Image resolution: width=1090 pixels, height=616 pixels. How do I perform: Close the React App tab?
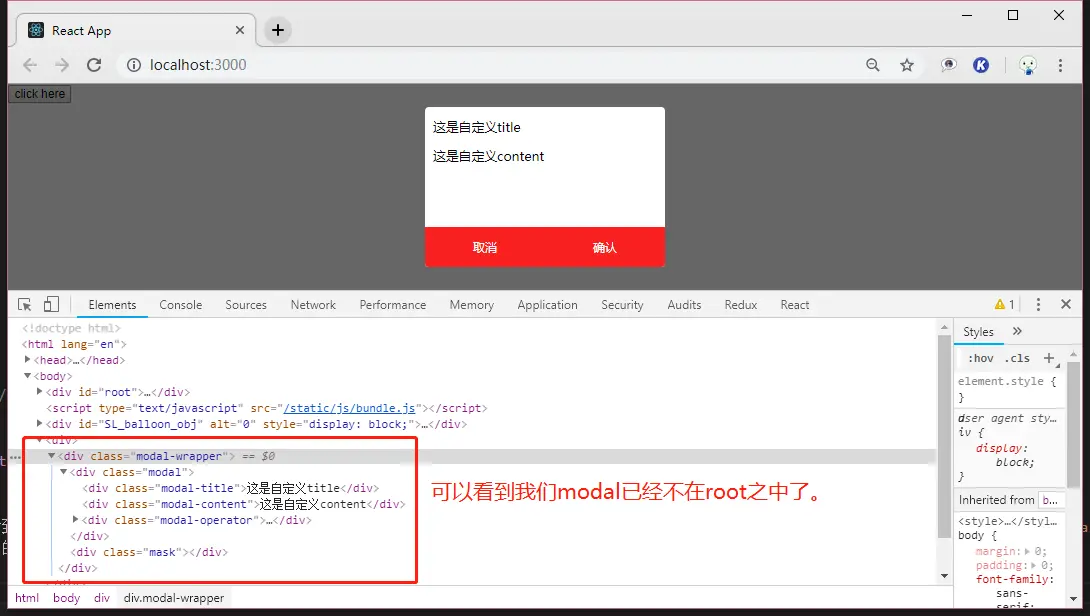tap(240, 30)
